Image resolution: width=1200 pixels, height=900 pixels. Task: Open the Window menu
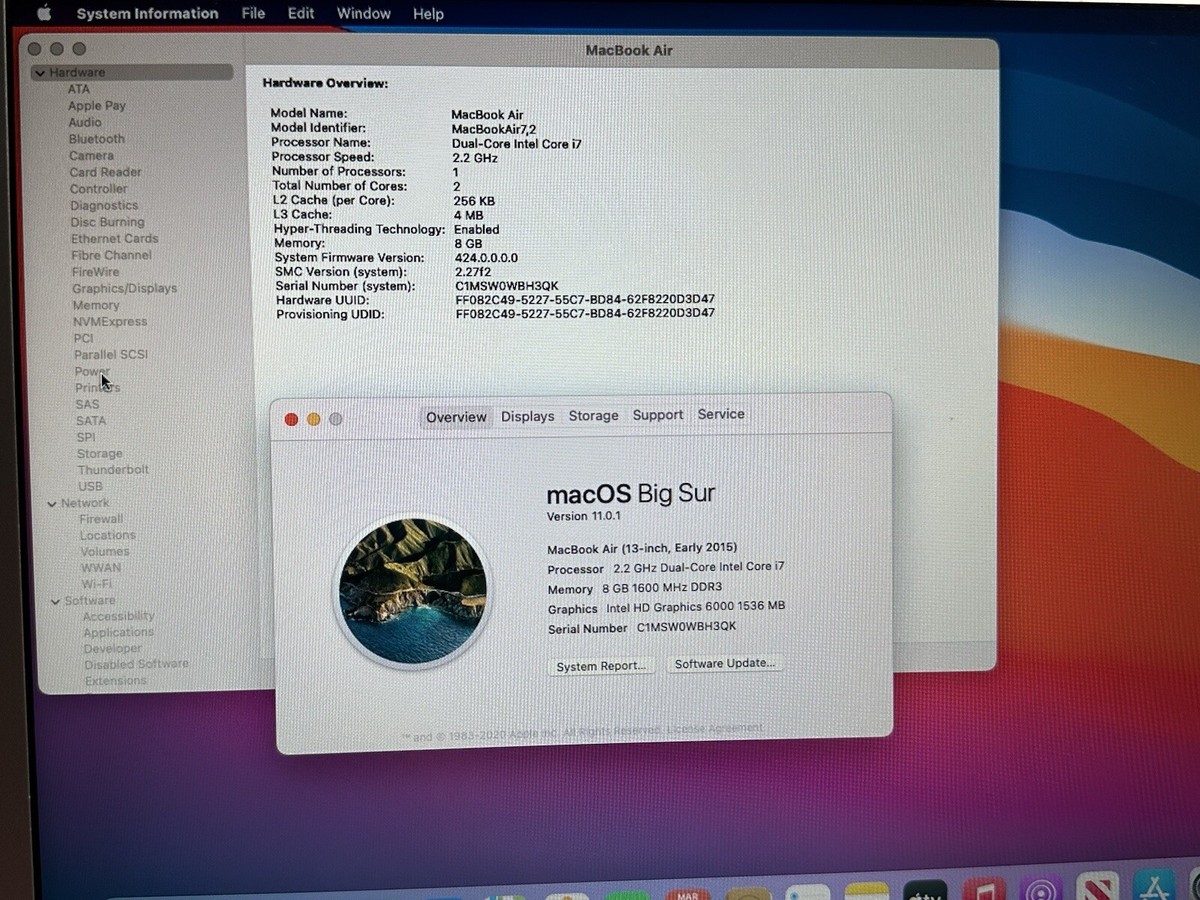coord(363,13)
